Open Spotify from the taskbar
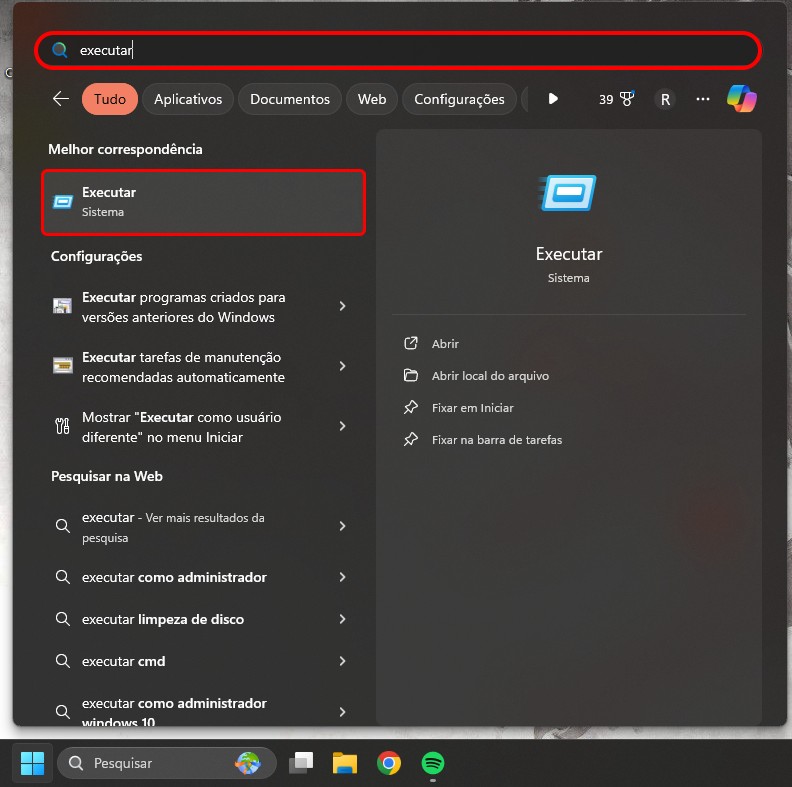This screenshot has width=792, height=787. (x=432, y=763)
